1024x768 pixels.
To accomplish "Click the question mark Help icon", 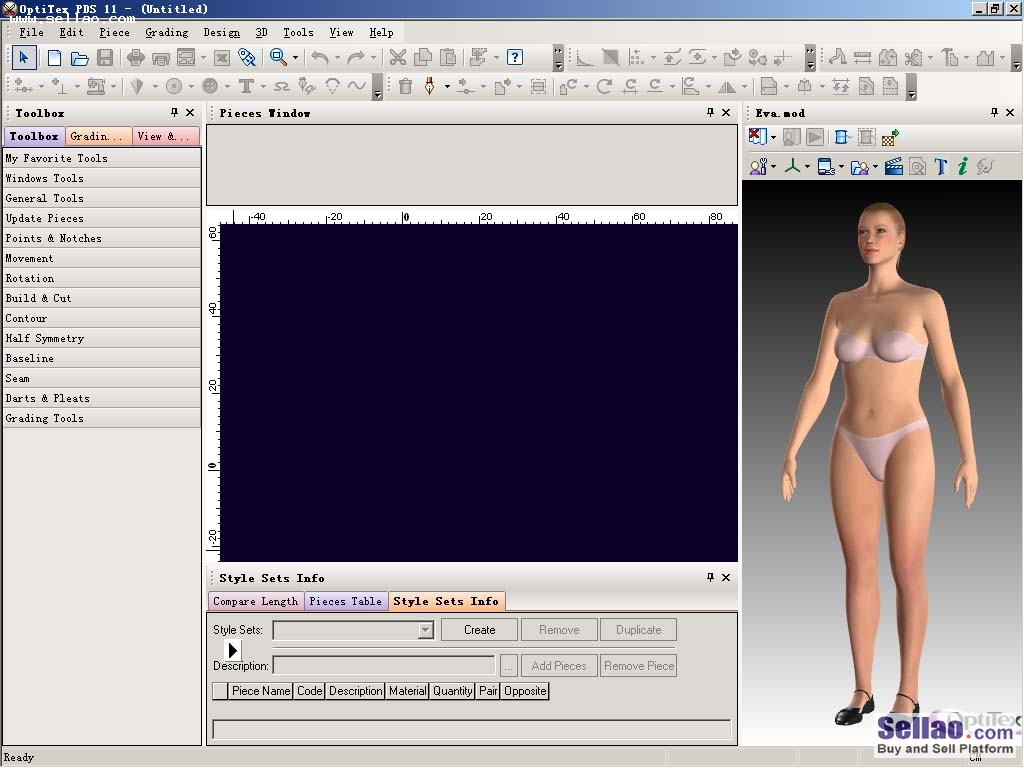I will [515, 57].
